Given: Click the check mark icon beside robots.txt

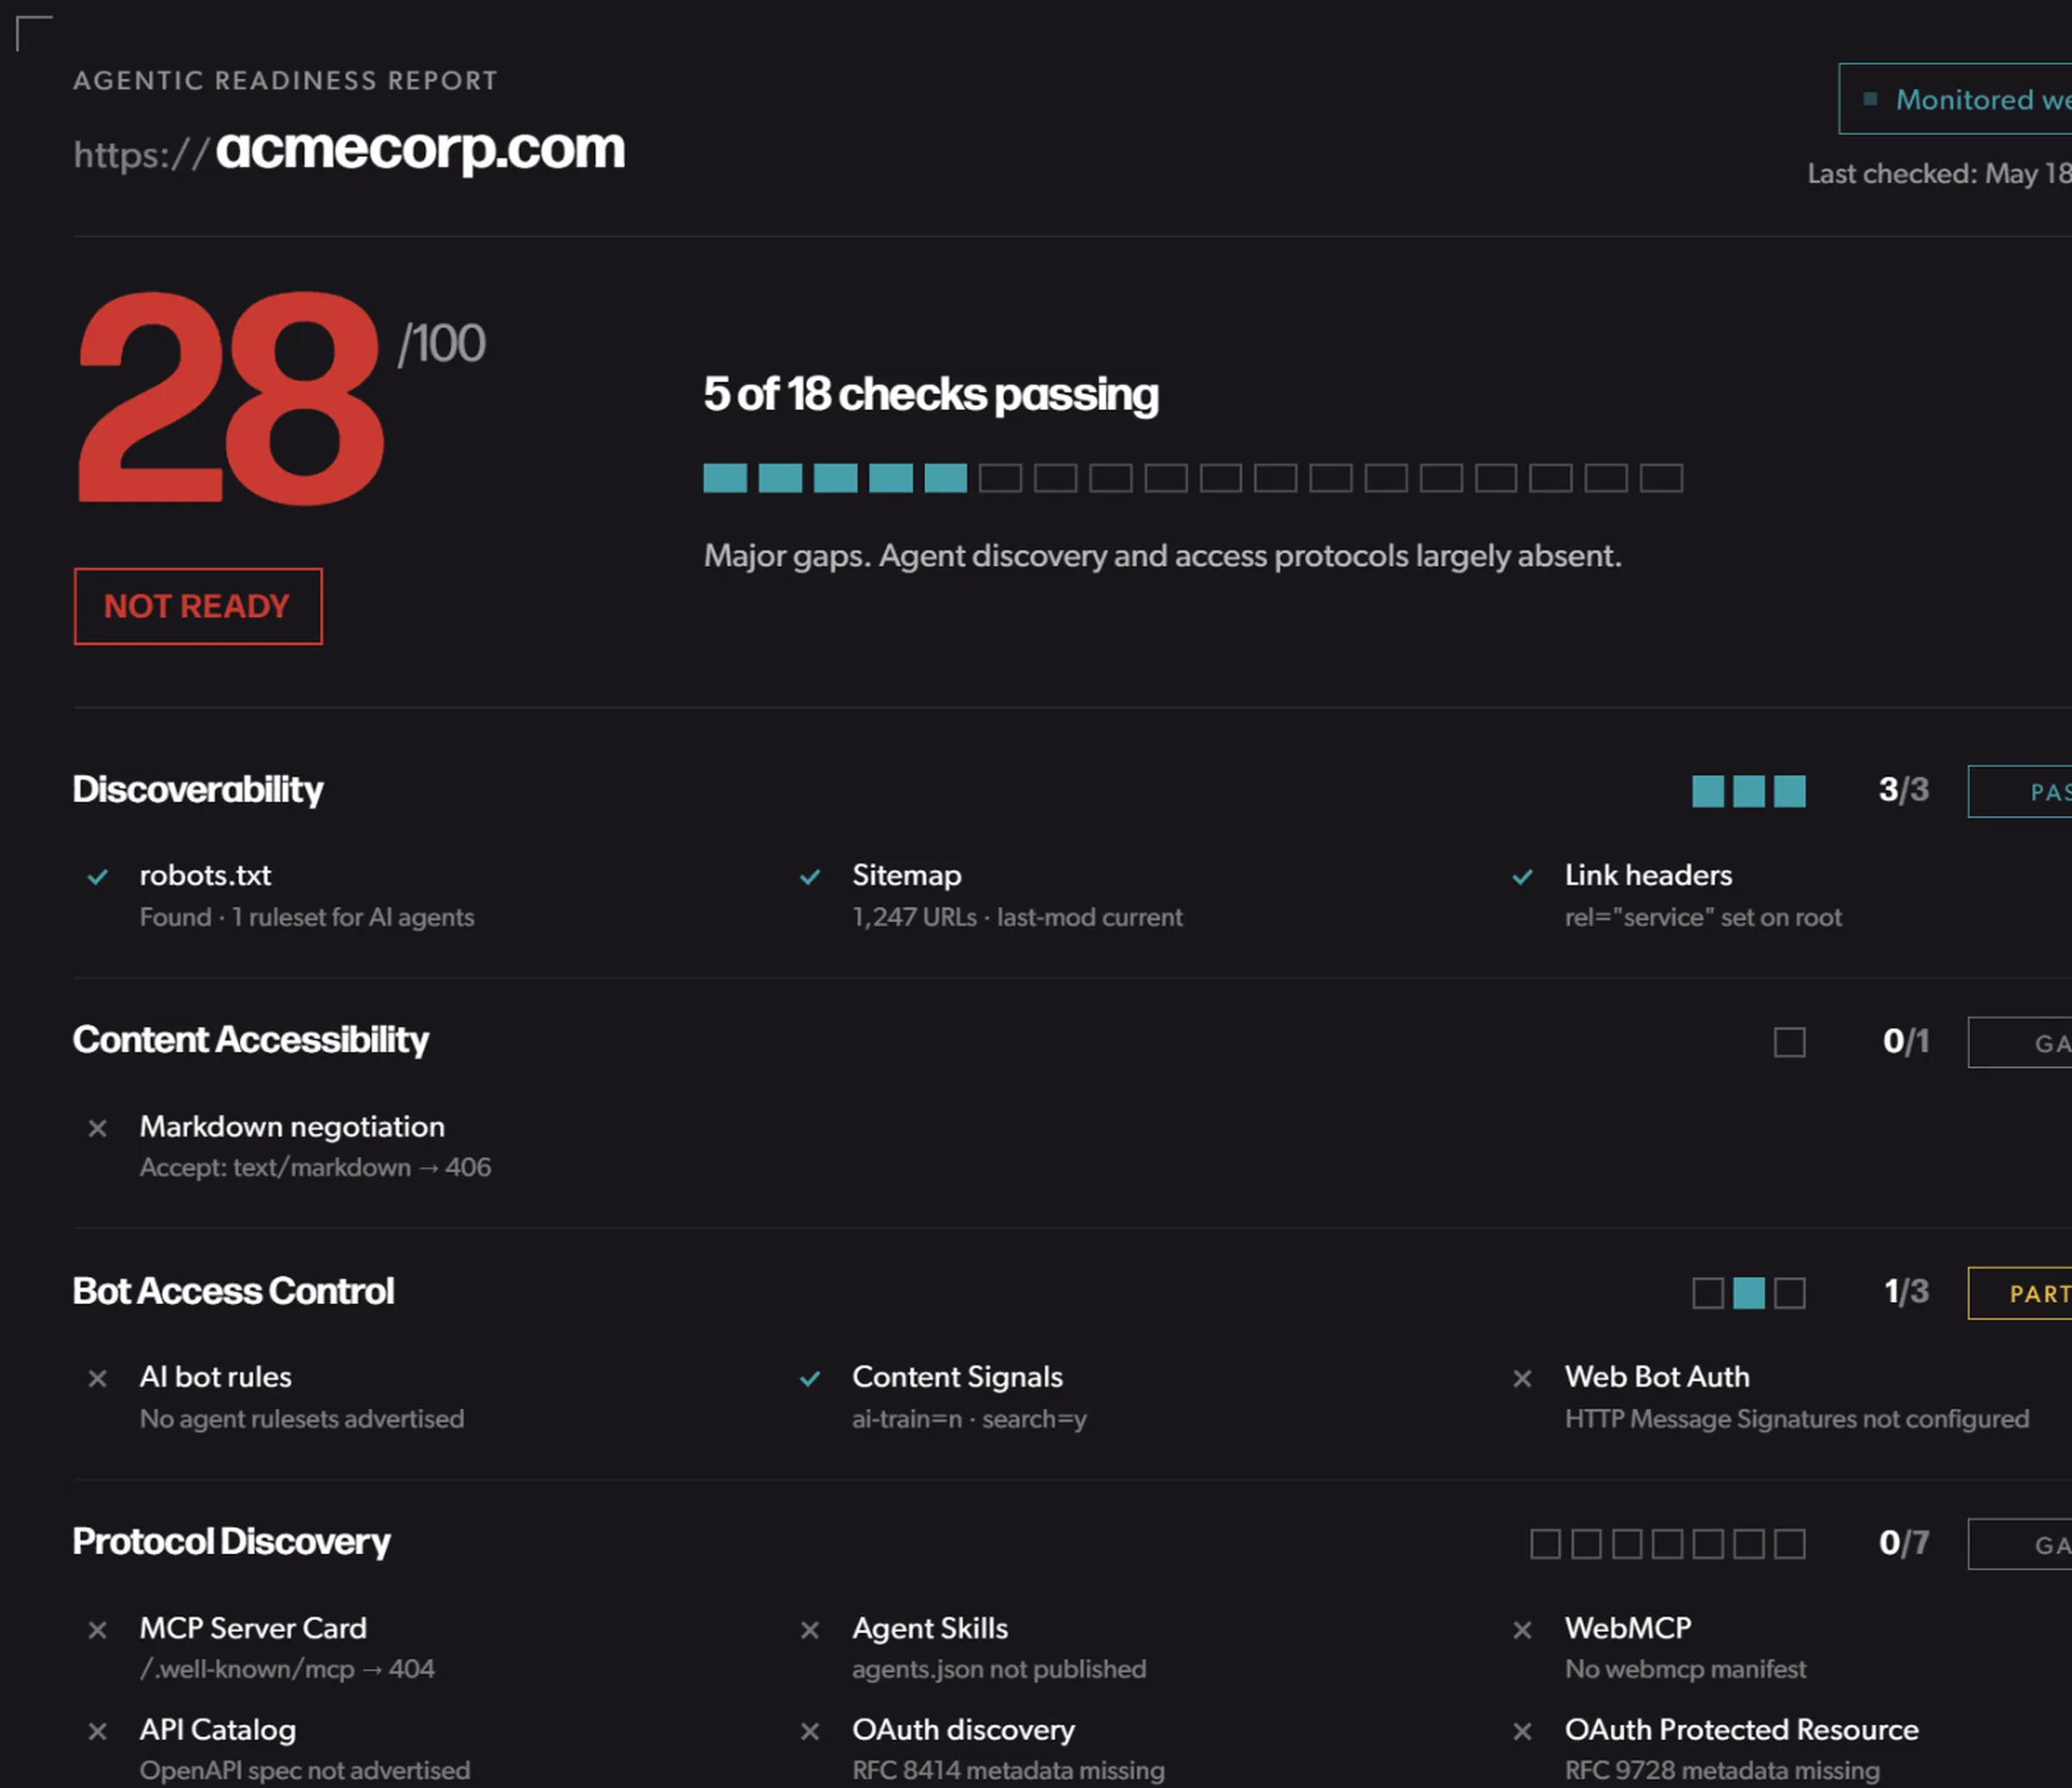Looking at the screenshot, I should (97, 877).
